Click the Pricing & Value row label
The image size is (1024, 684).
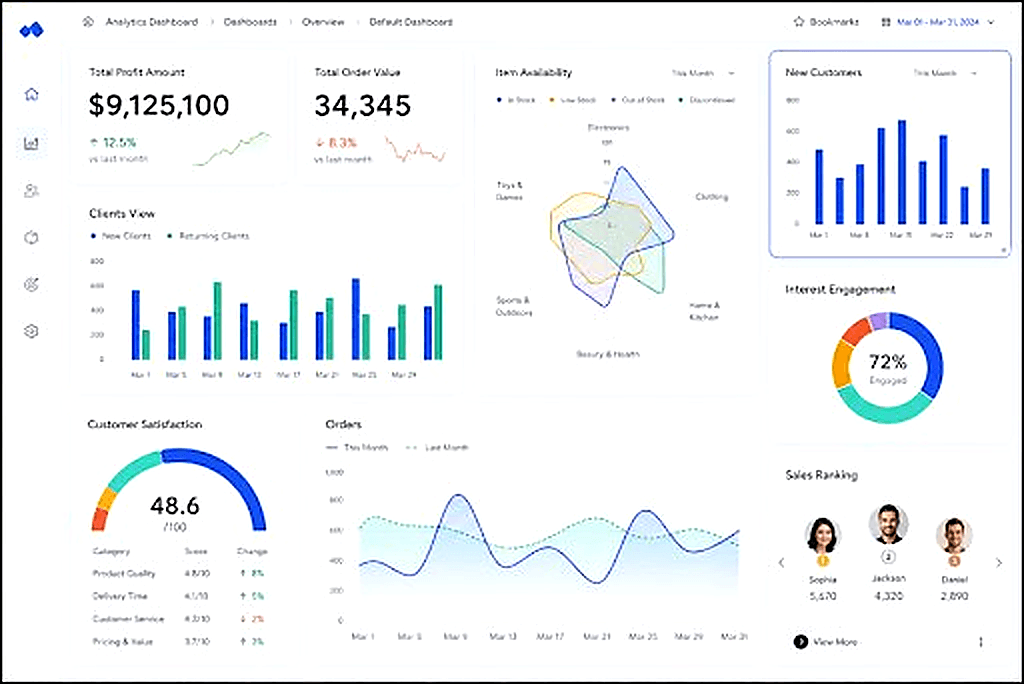[x=123, y=642]
